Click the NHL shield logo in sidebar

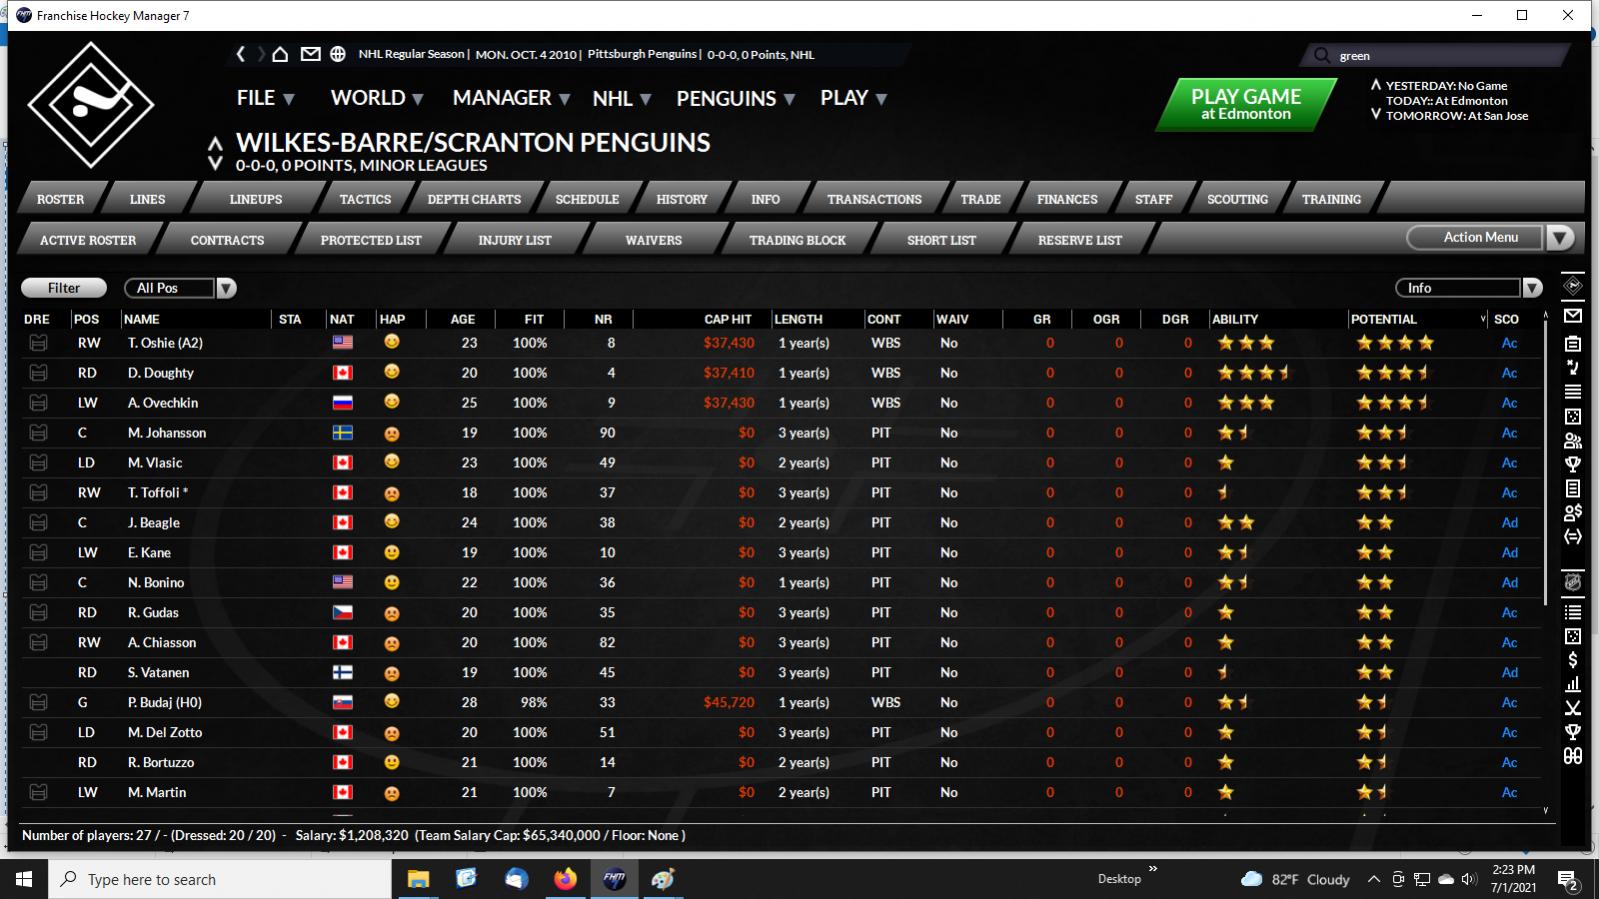coord(1573,582)
